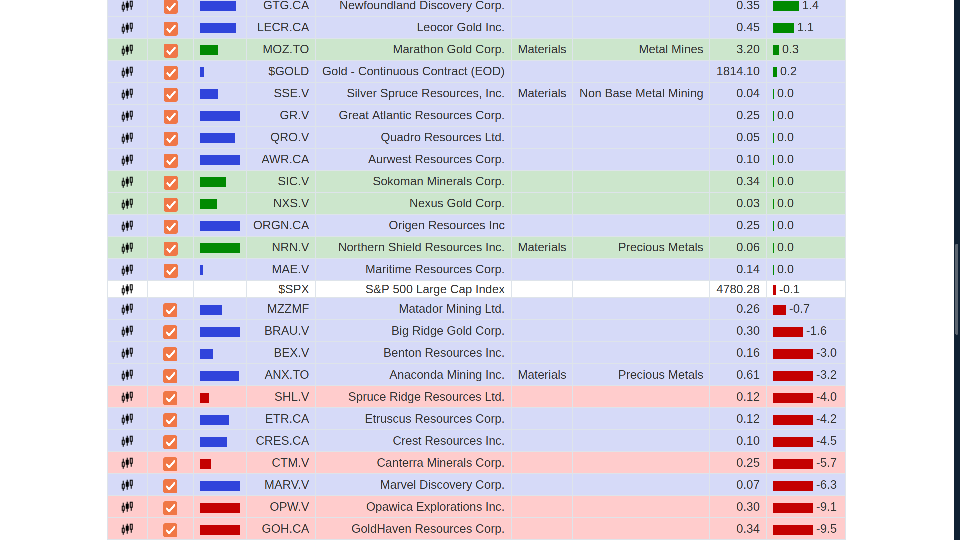This screenshot has width=960, height=540.
Task: Toggle Canterra Minerals checkbox
Action: click(x=170, y=465)
